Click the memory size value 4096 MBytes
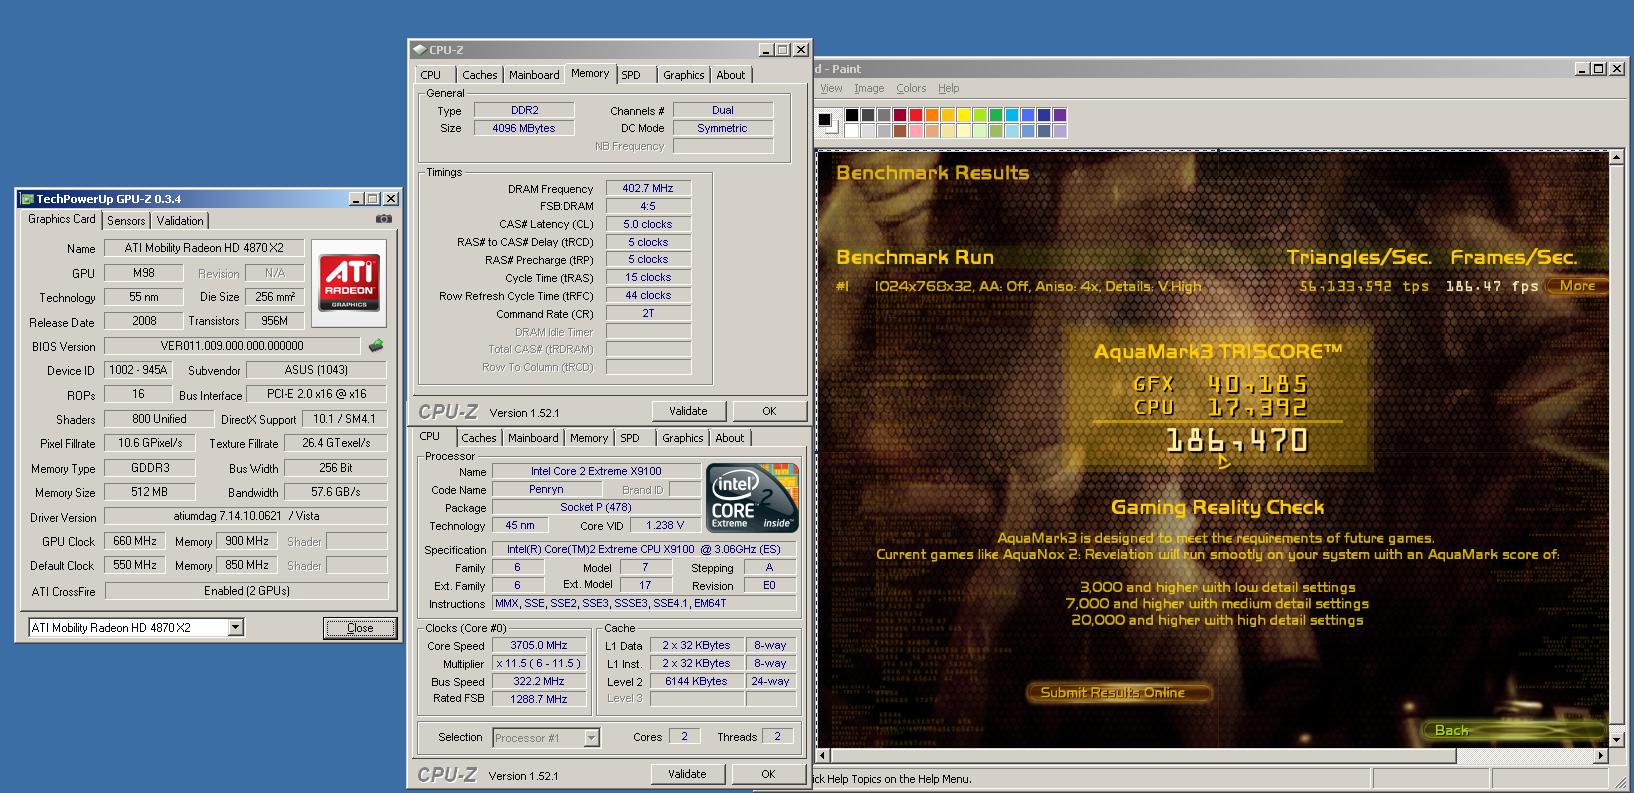Viewport: 1634px width, 793px height. pos(524,128)
